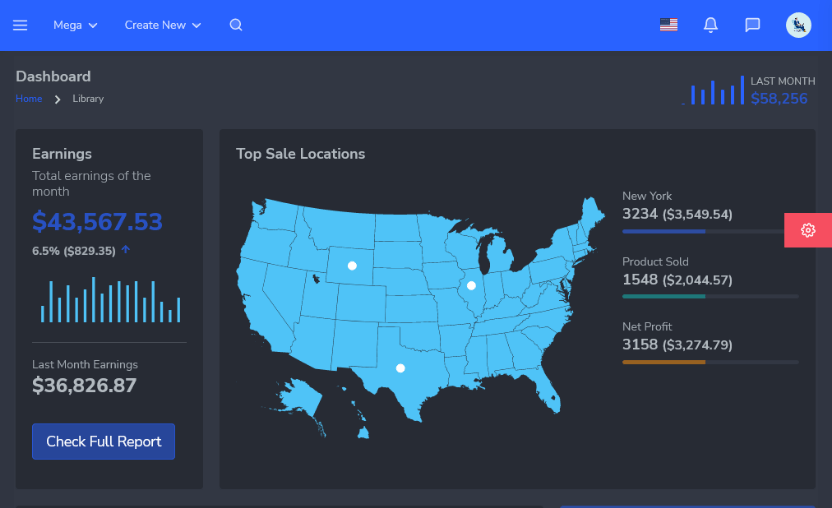The image size is (832, 508).
Task: Click the search magnifier icon
Action: pos(236,25)
